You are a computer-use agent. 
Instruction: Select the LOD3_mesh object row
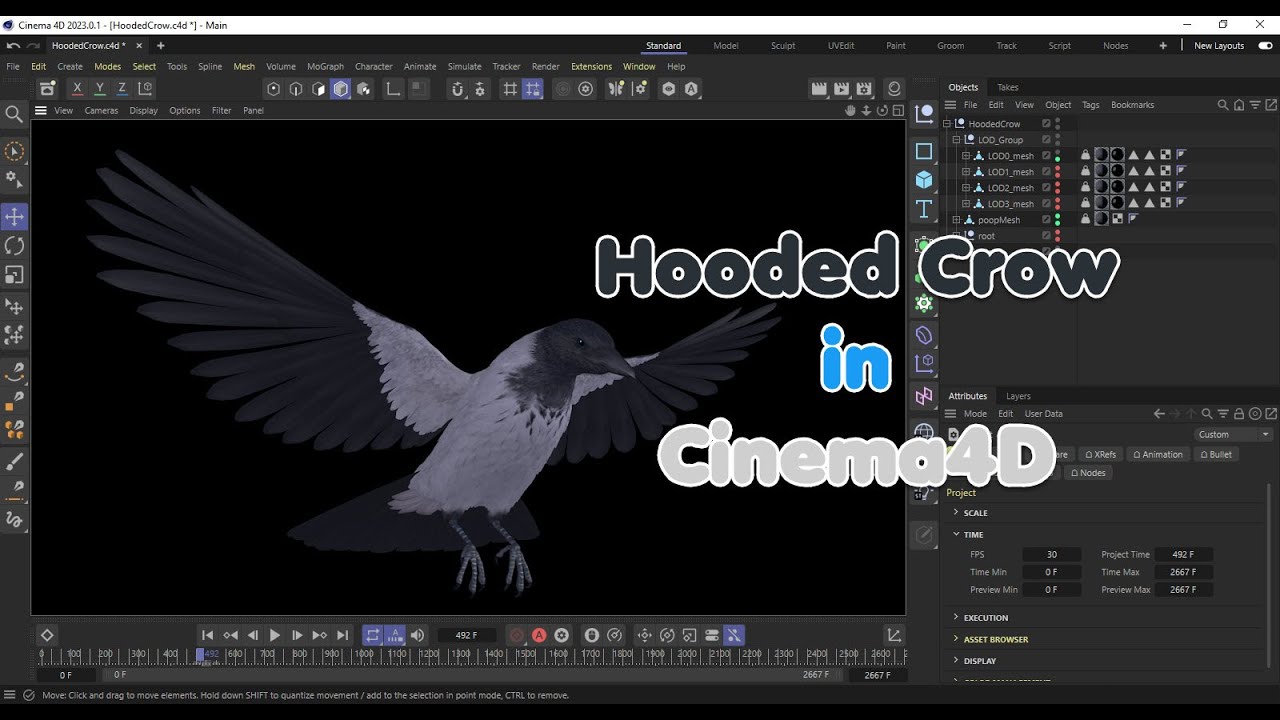(x=1010, y=204)
